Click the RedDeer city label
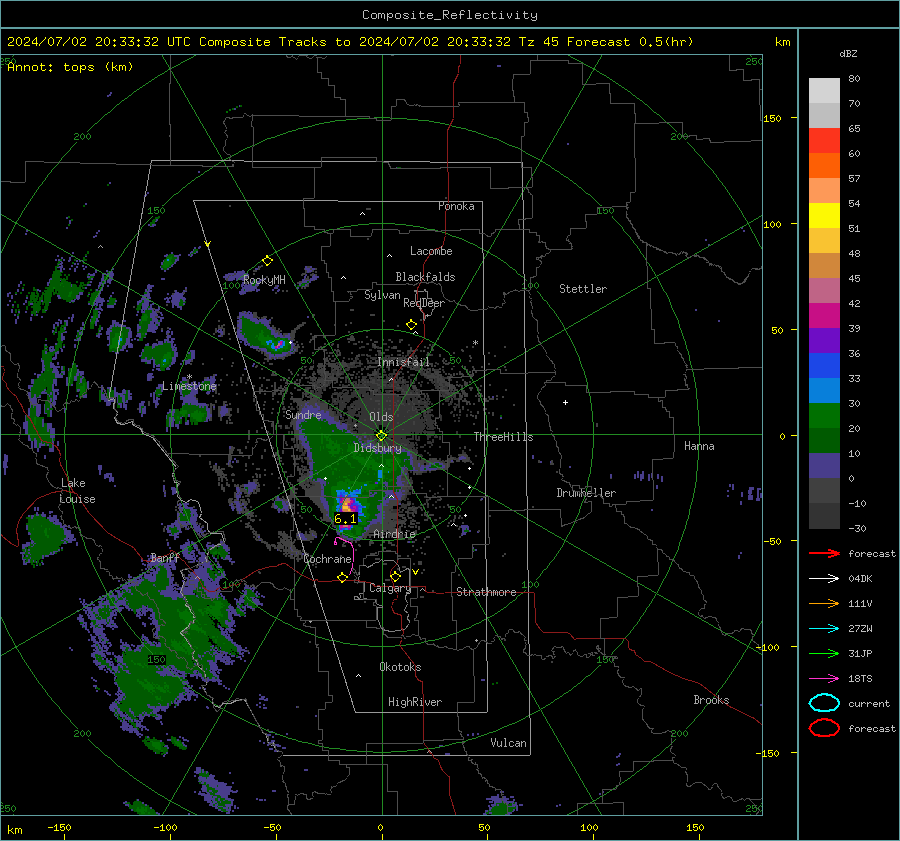900x841 pixels. pyautogui.click(x=424, y=303)
